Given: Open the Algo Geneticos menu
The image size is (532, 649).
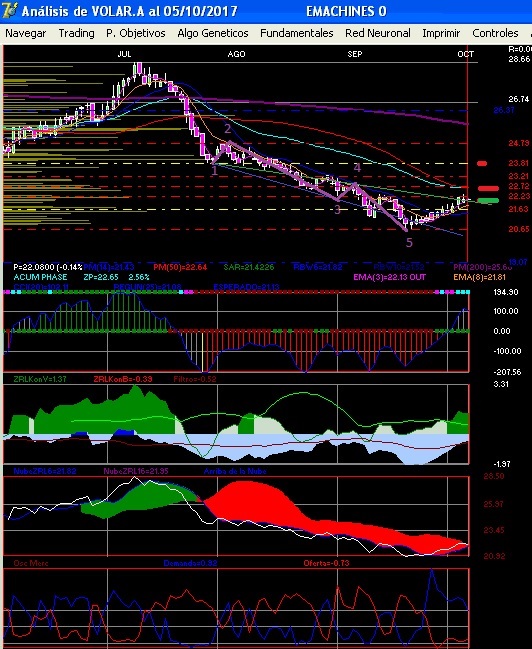Looking at the screenshot, I should pos(213,33).
